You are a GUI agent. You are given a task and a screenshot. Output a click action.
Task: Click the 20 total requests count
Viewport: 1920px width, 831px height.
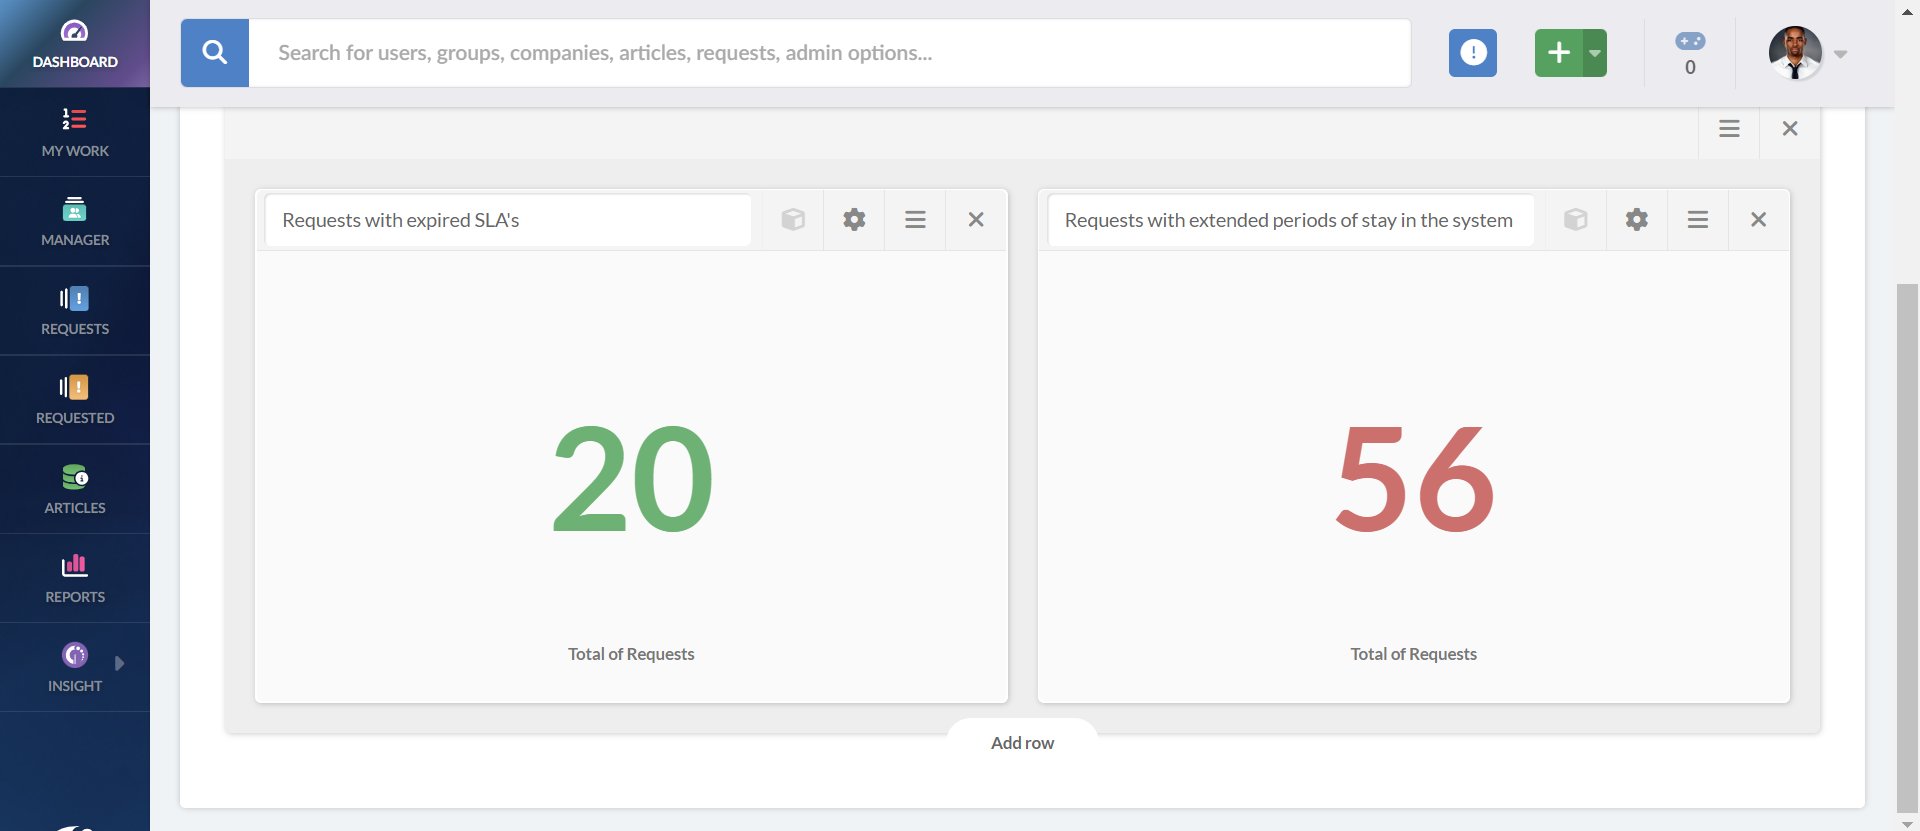click(632, 479)
